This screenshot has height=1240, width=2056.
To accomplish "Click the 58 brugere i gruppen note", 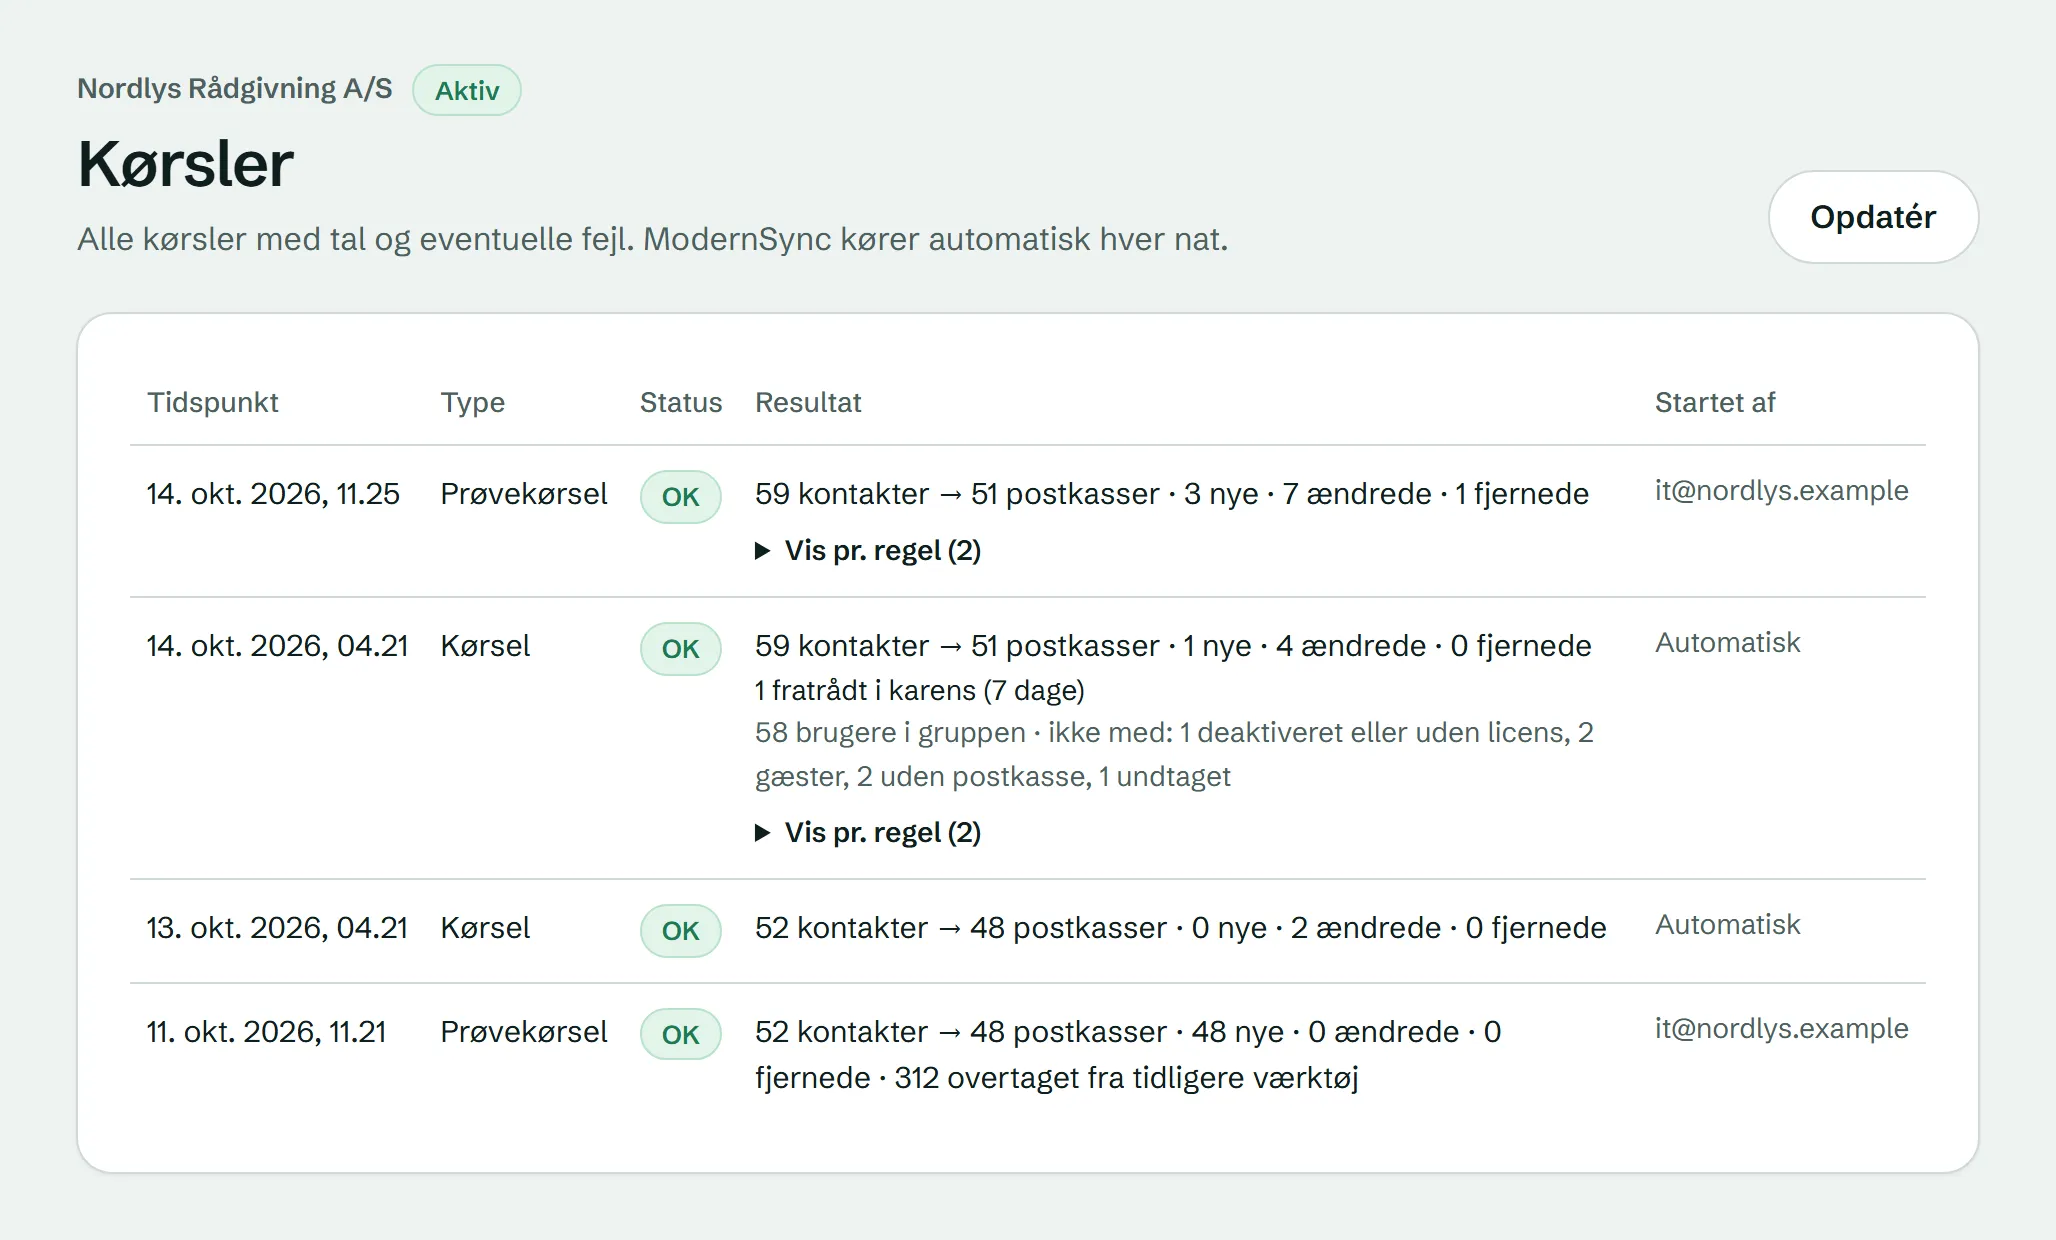I will pyautogui.click(x=1174, y=754).
